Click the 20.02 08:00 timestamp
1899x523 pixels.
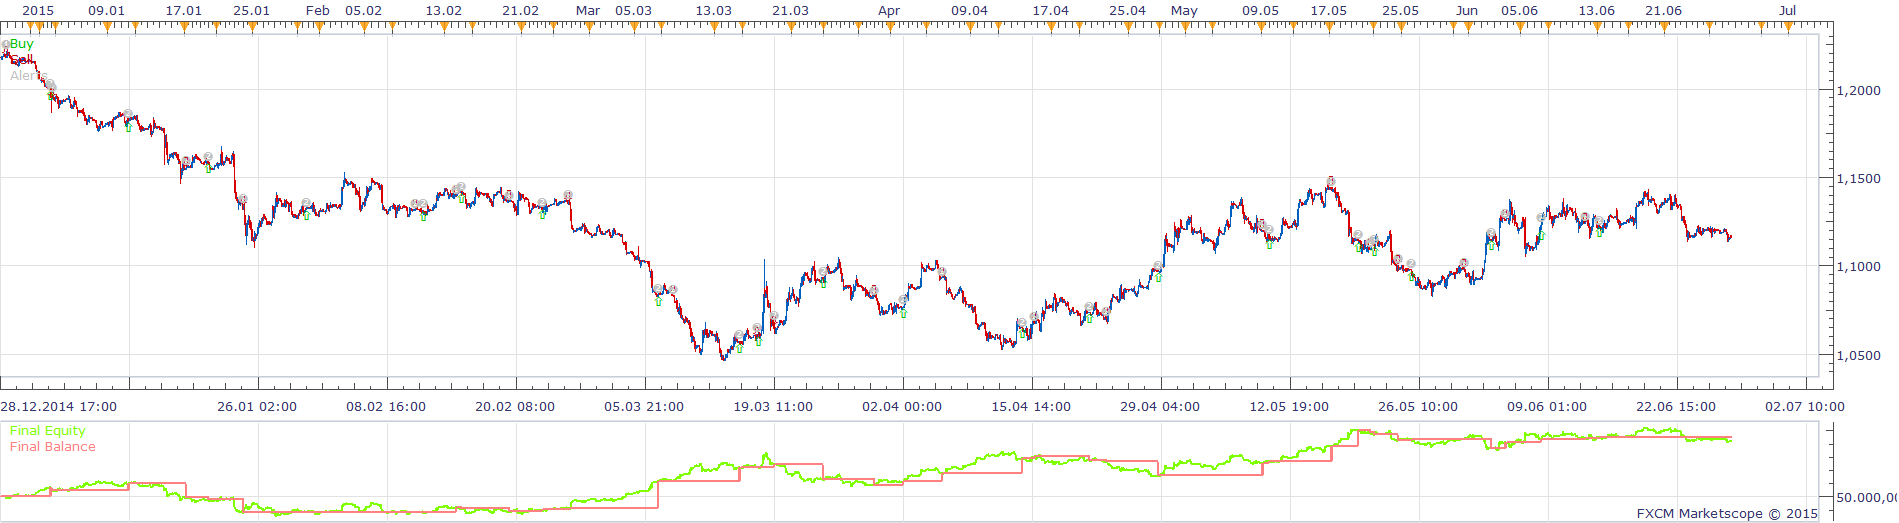[x=515, y=407]
